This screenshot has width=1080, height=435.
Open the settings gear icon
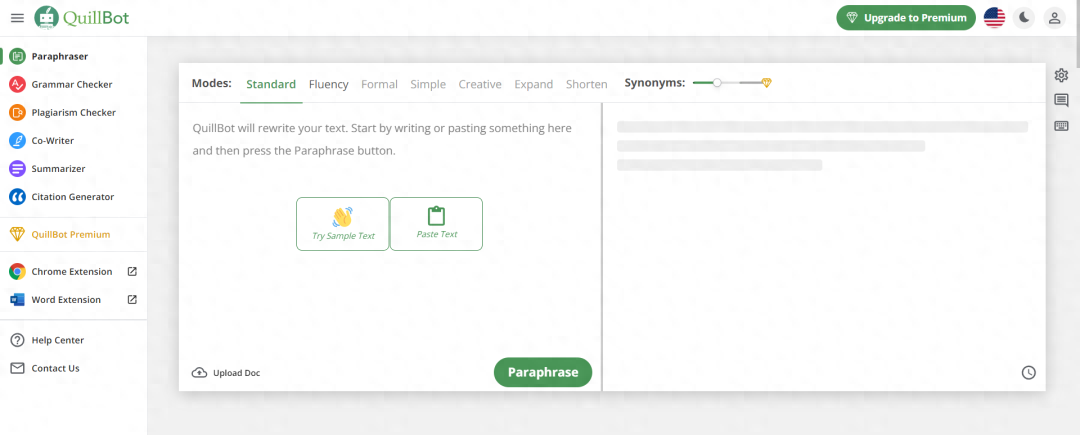(1061, 75)
